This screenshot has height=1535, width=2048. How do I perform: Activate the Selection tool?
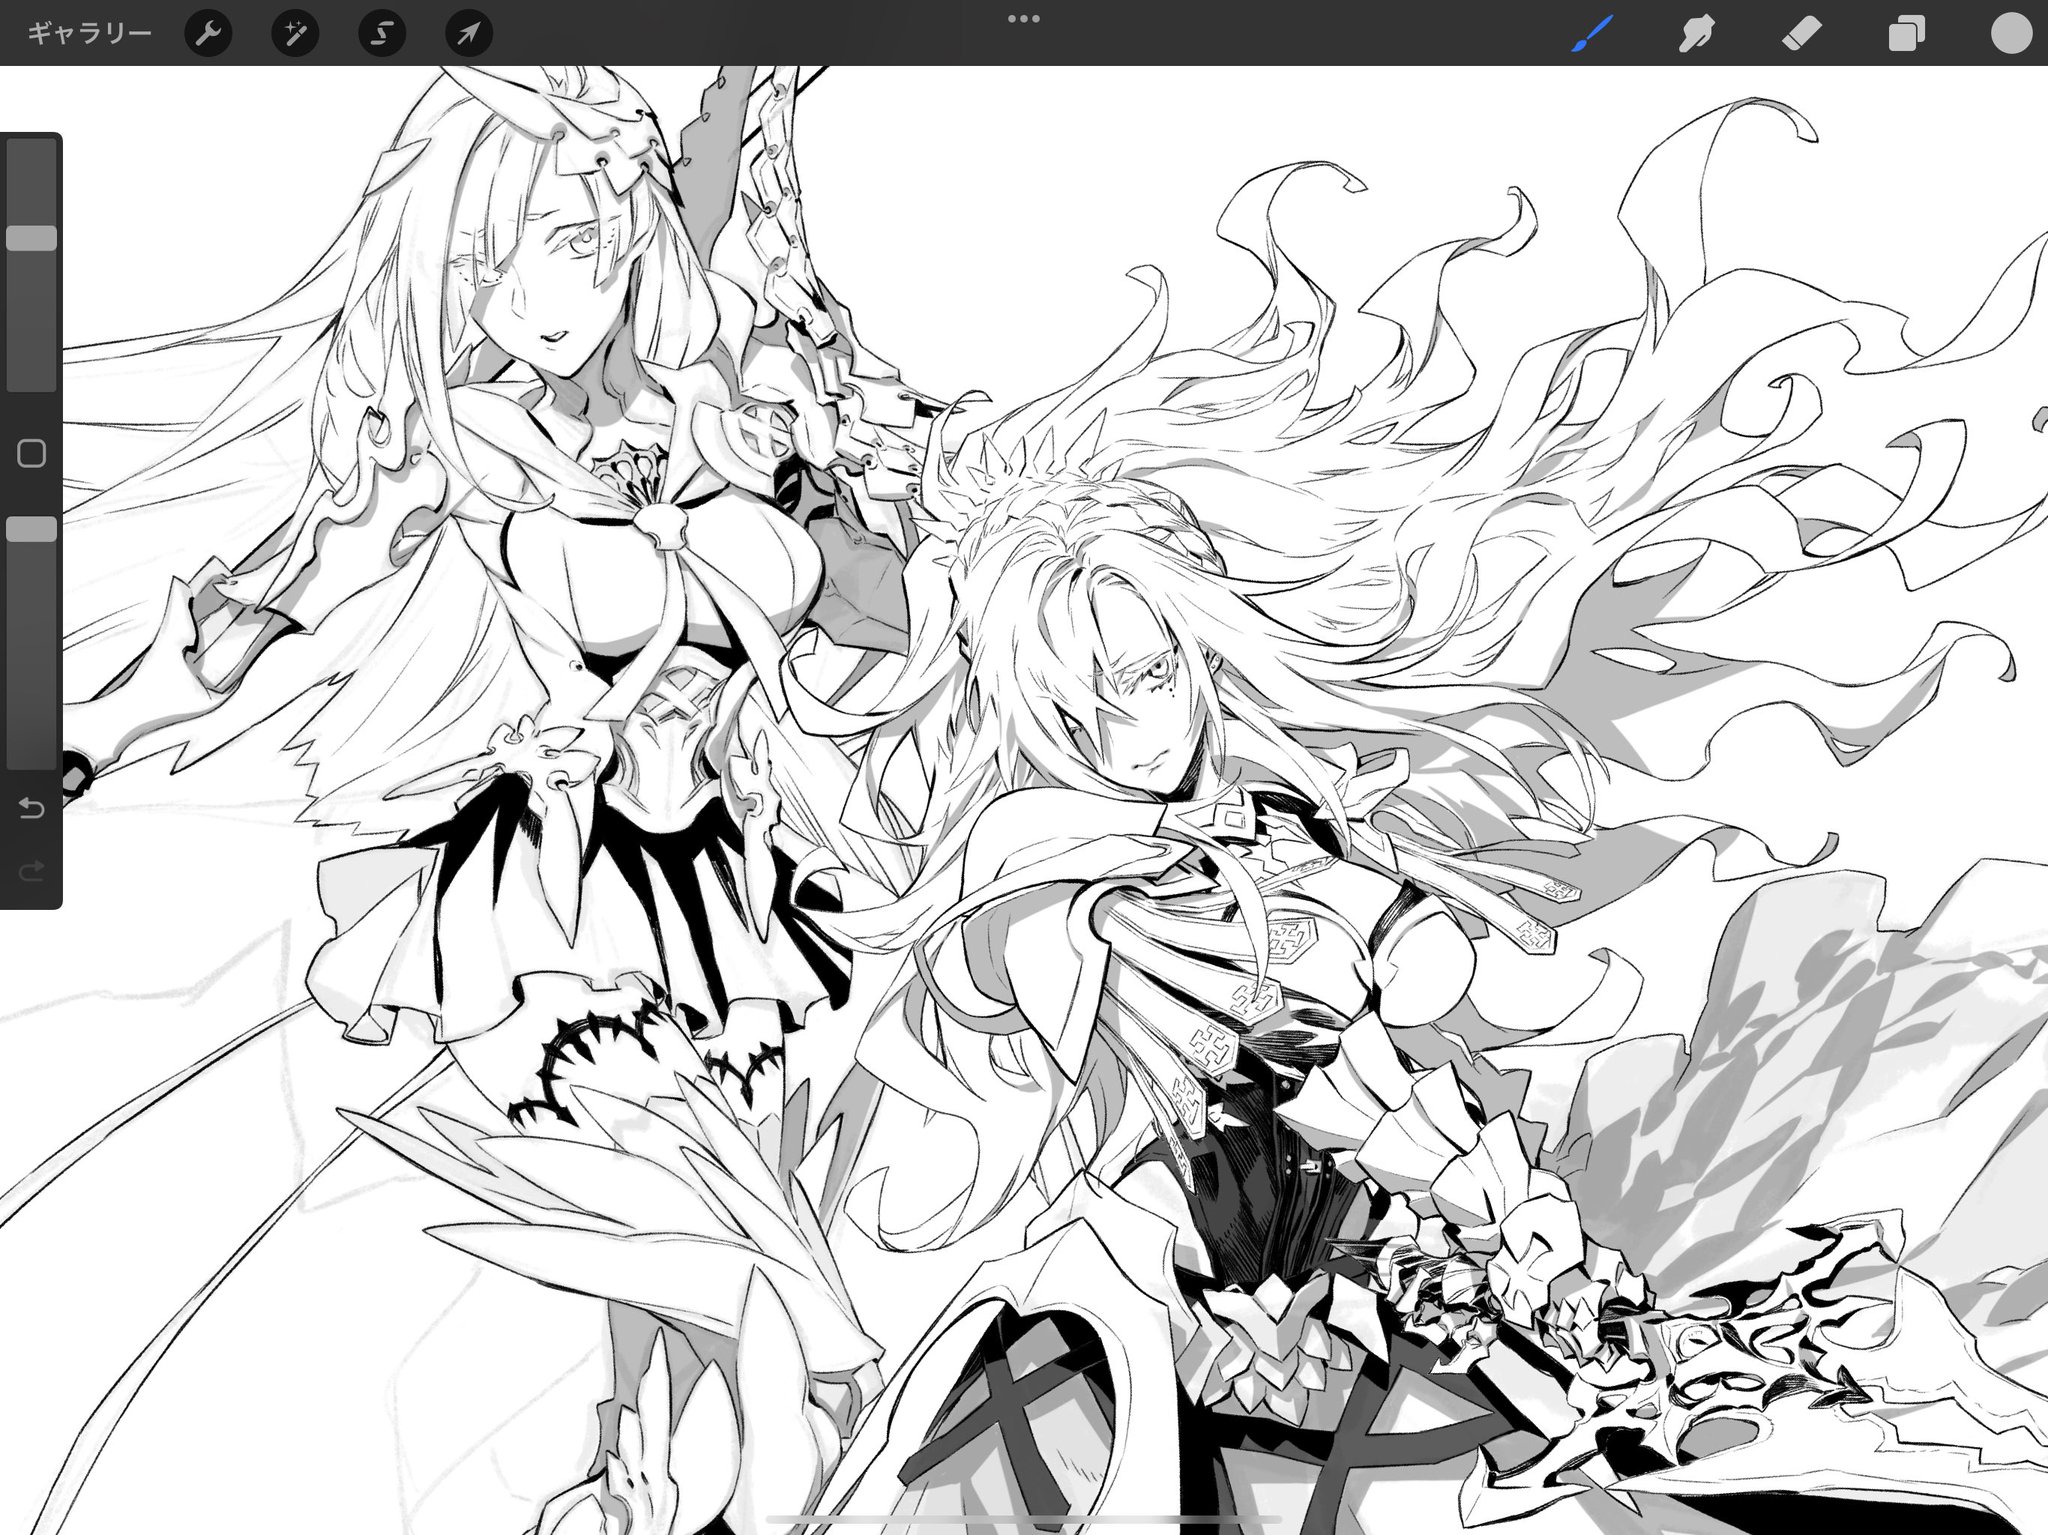[381, 32]
